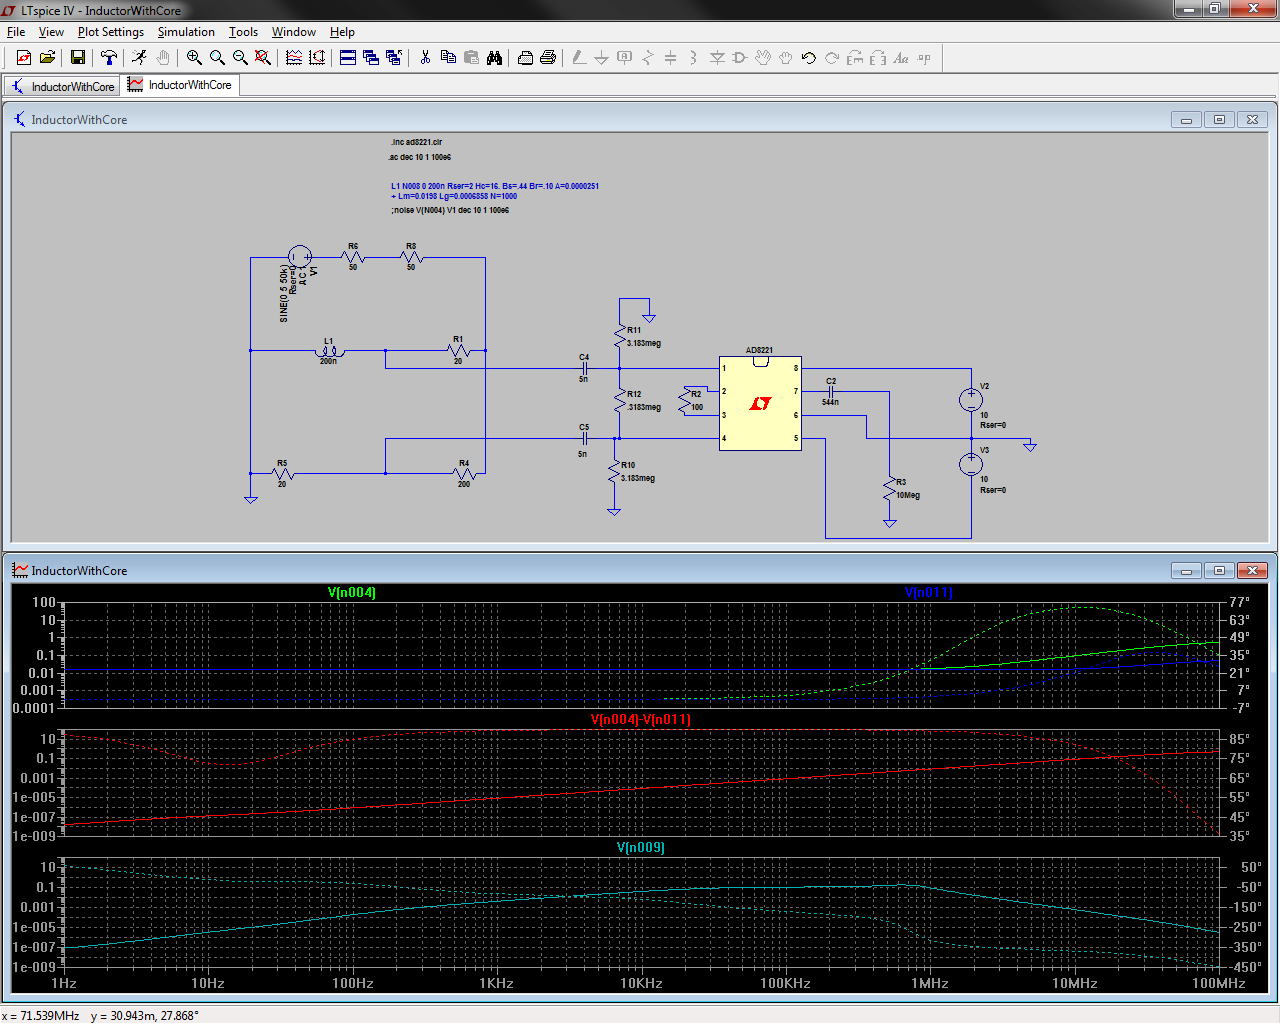Click the L1 inductor symbol

(x=329, y=351)
